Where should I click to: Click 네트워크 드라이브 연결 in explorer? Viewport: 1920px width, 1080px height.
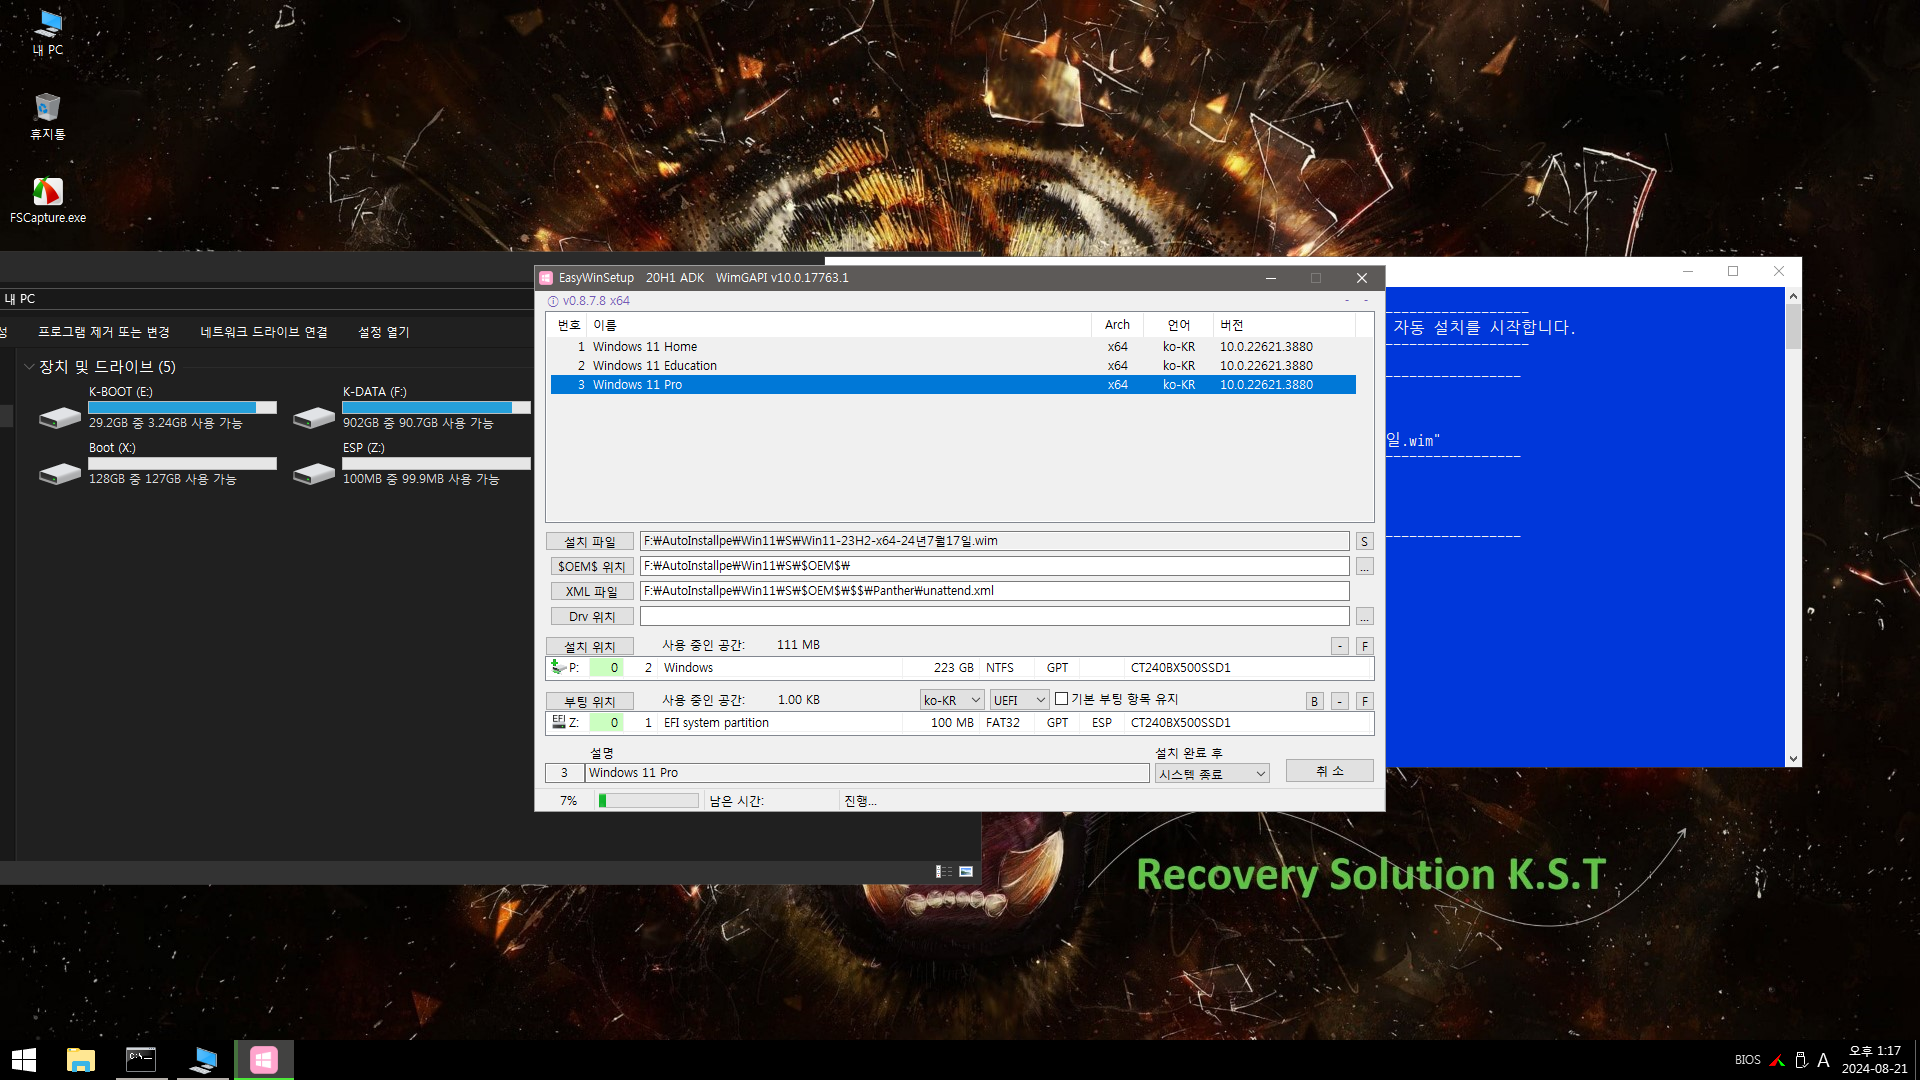point(264,332)
